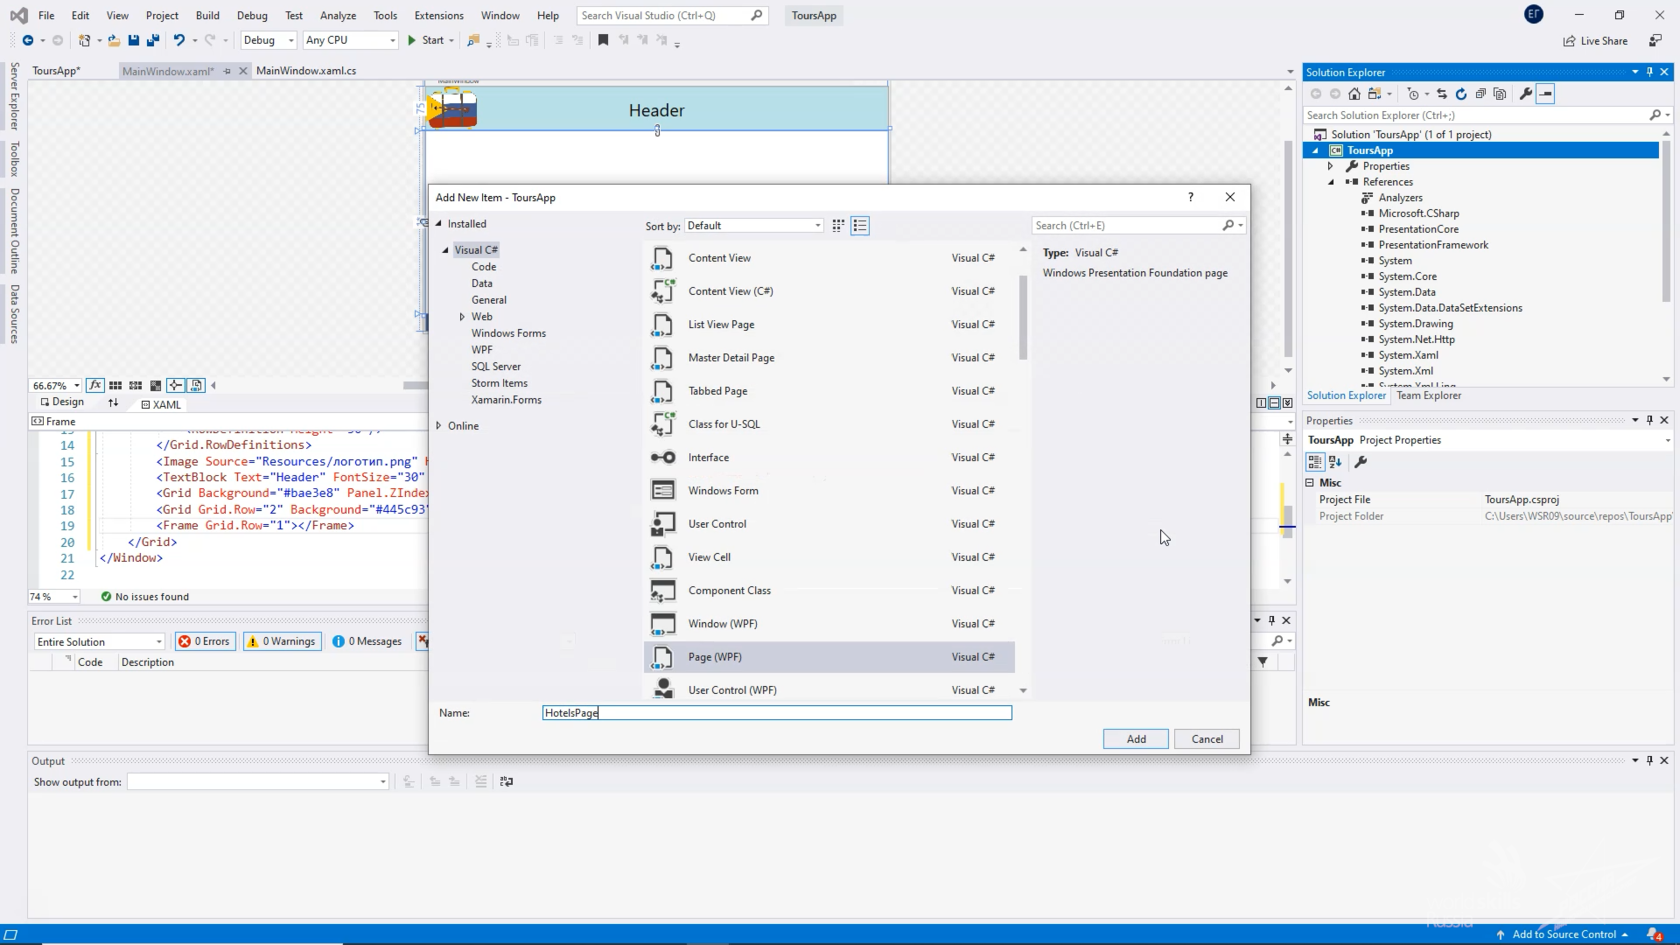
Task: Click the Open File folder icon
Action: (x=114, y=40)
